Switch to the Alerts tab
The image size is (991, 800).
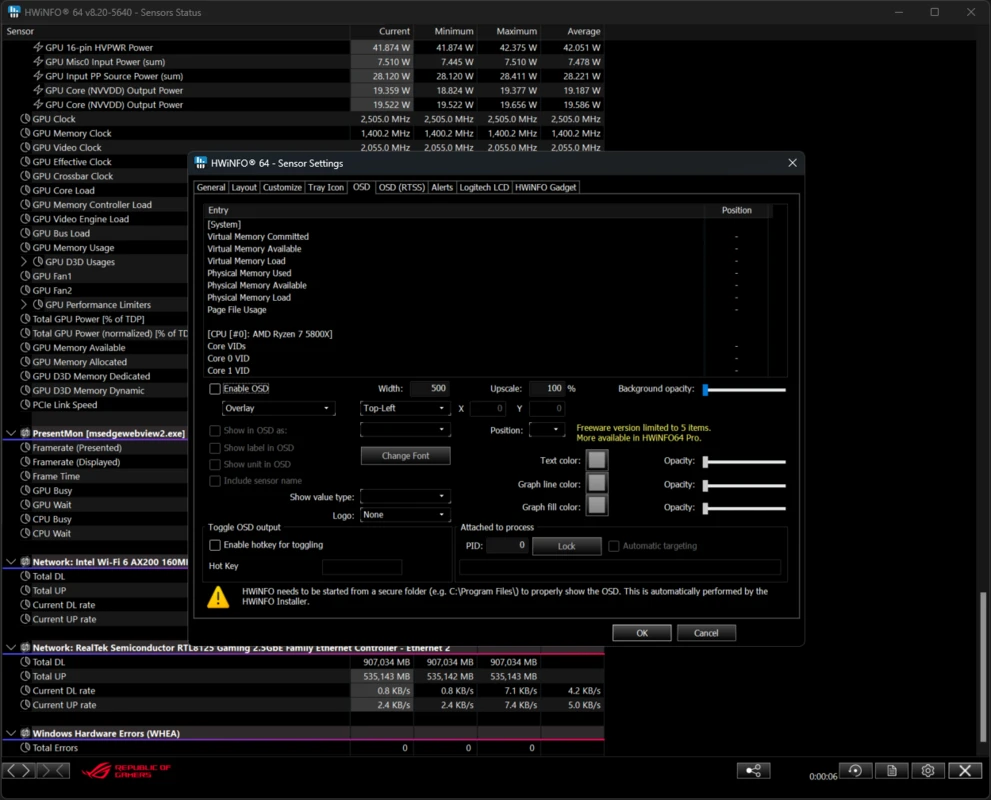(442, 188)
